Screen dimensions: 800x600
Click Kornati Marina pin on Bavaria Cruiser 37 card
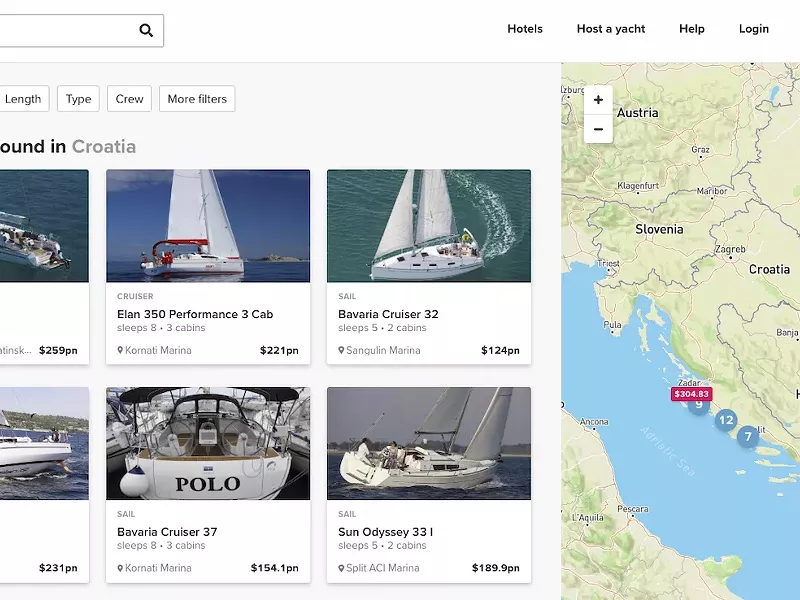120,568
